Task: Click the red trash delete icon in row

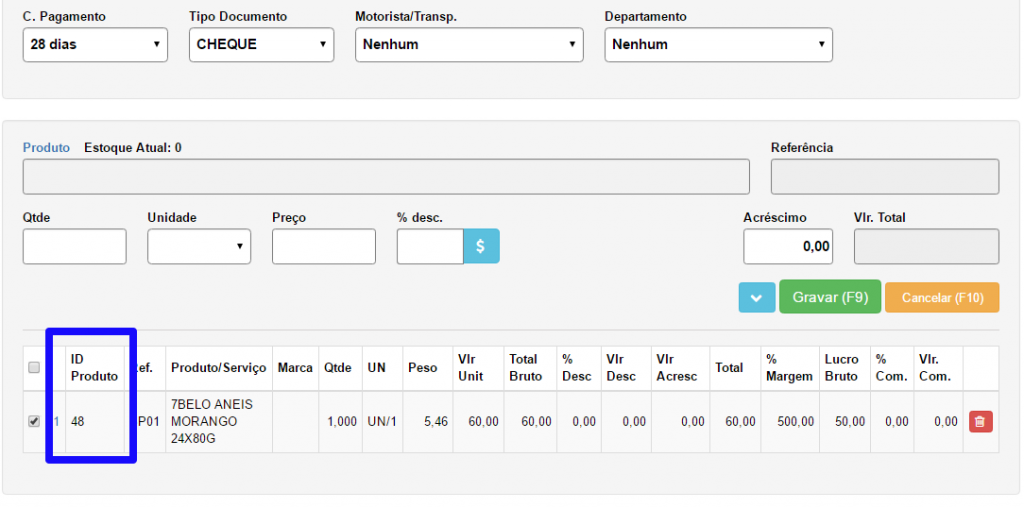Action: pyautogui.click(x=980, y=422)
